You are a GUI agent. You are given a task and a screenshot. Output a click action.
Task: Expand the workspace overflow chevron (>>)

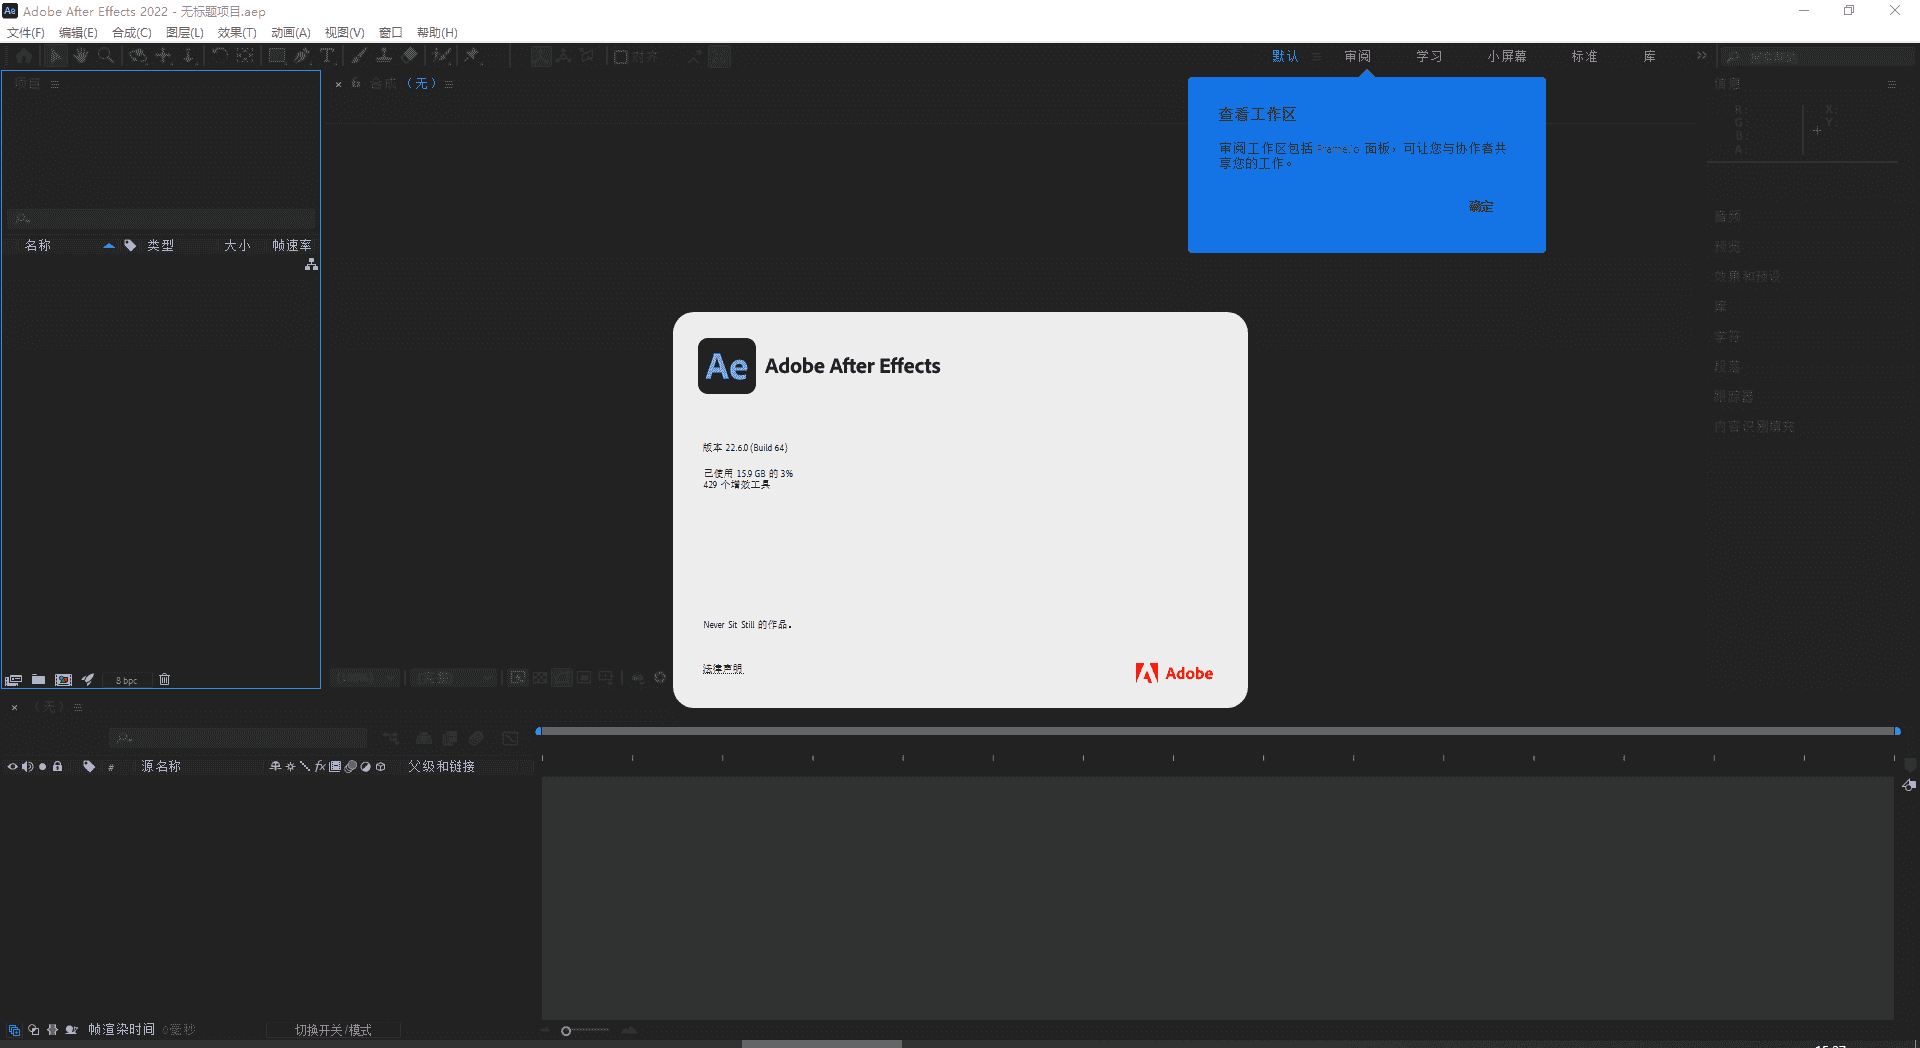(x=1701, y=56)
